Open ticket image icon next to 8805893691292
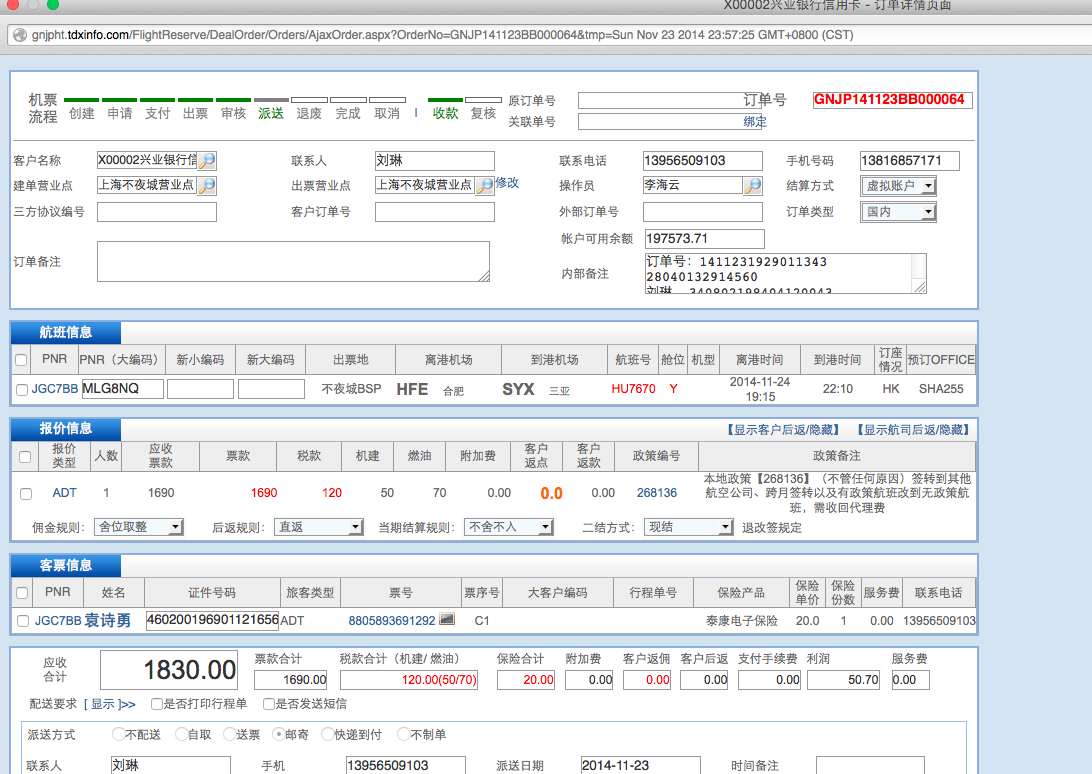The image size is (1092, 774). 447,619
